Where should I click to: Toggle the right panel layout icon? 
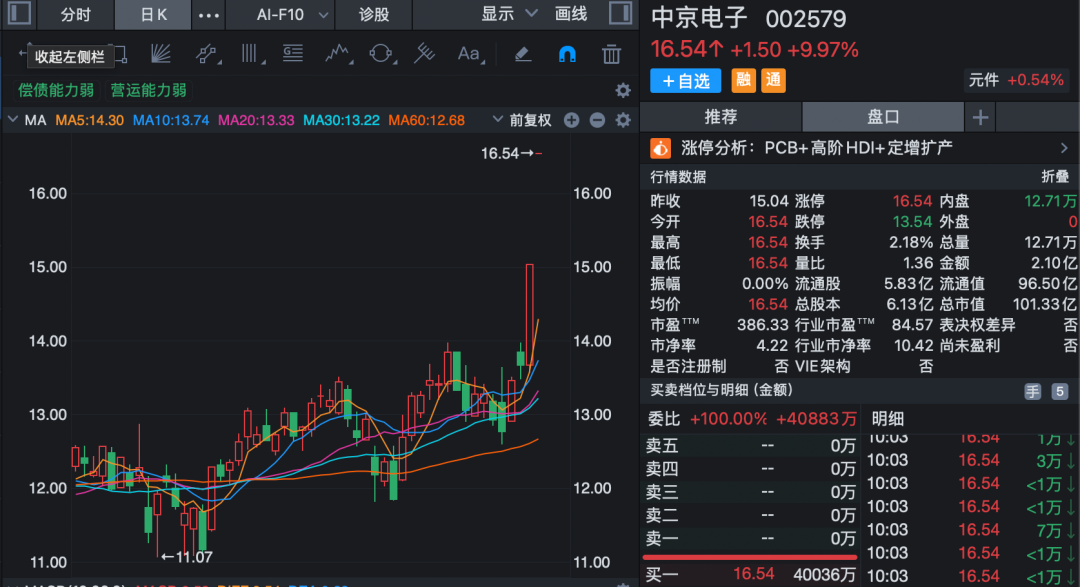621,13
